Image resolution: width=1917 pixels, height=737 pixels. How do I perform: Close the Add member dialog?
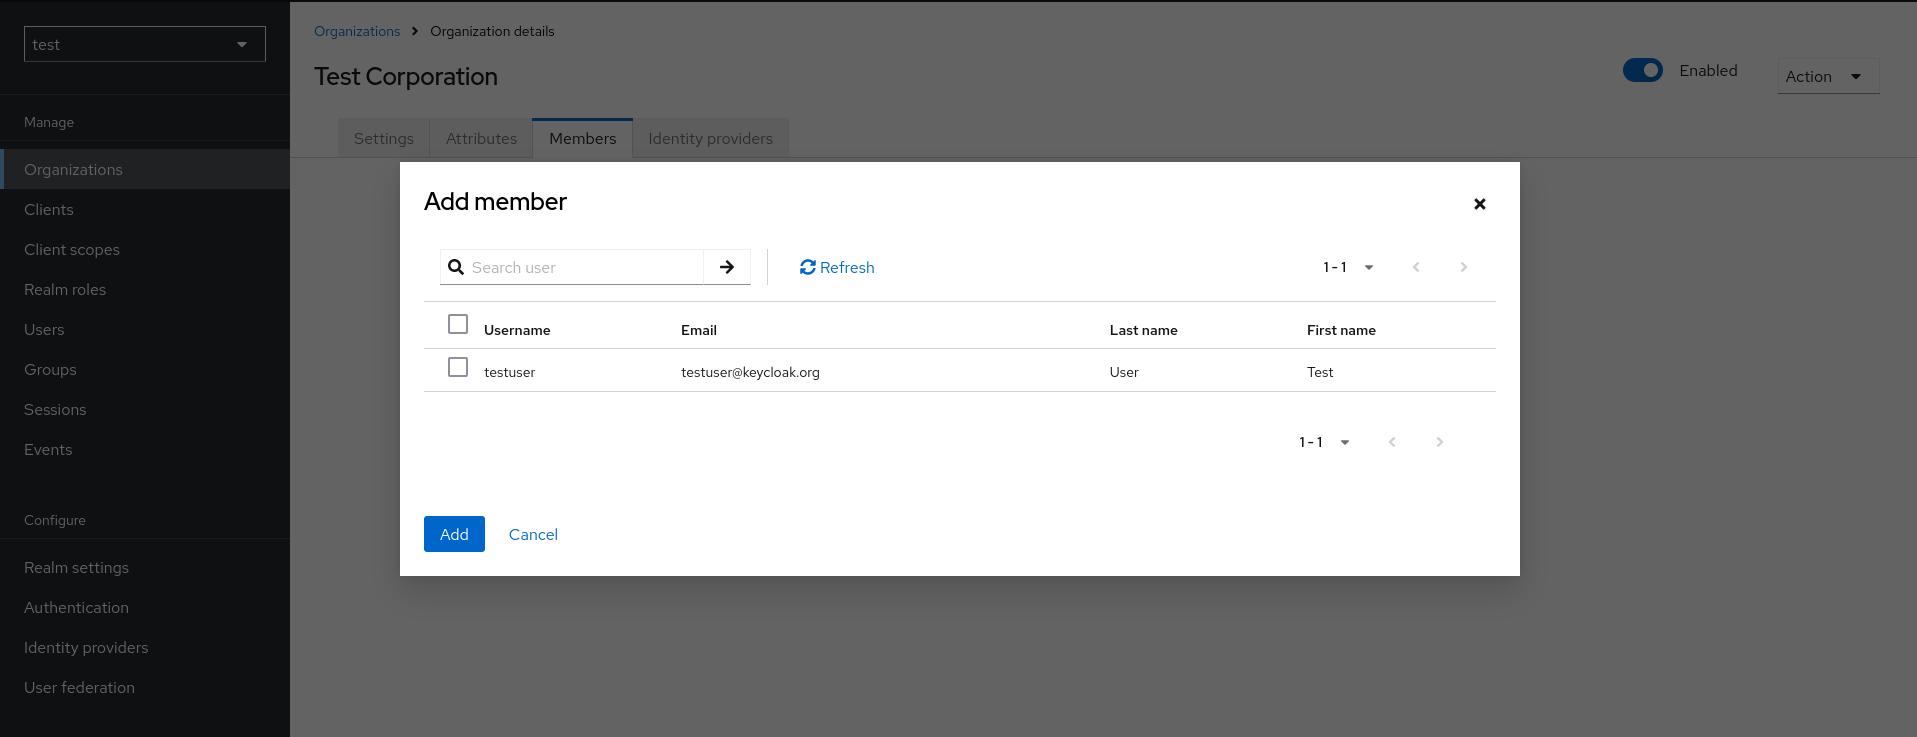[x=1479, y=204]
